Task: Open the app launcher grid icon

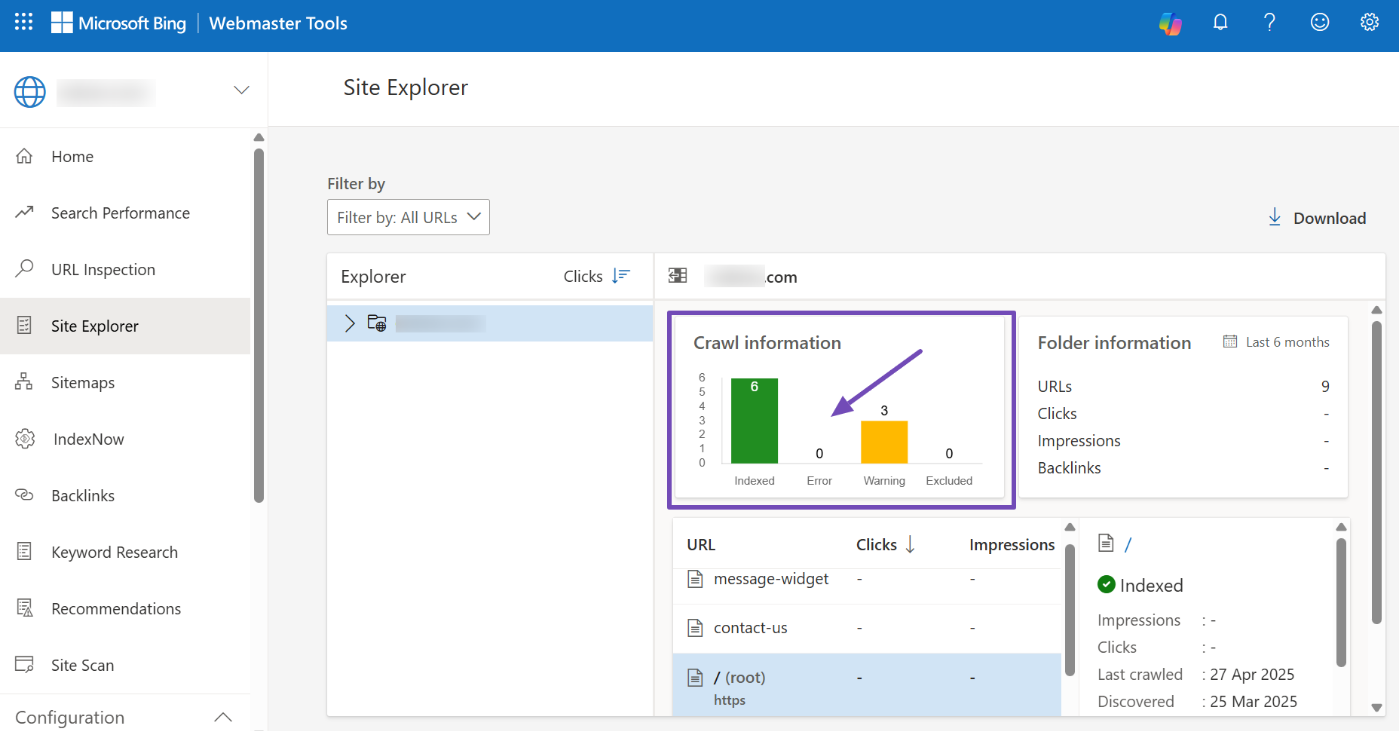Action: (x=24, y=22)
